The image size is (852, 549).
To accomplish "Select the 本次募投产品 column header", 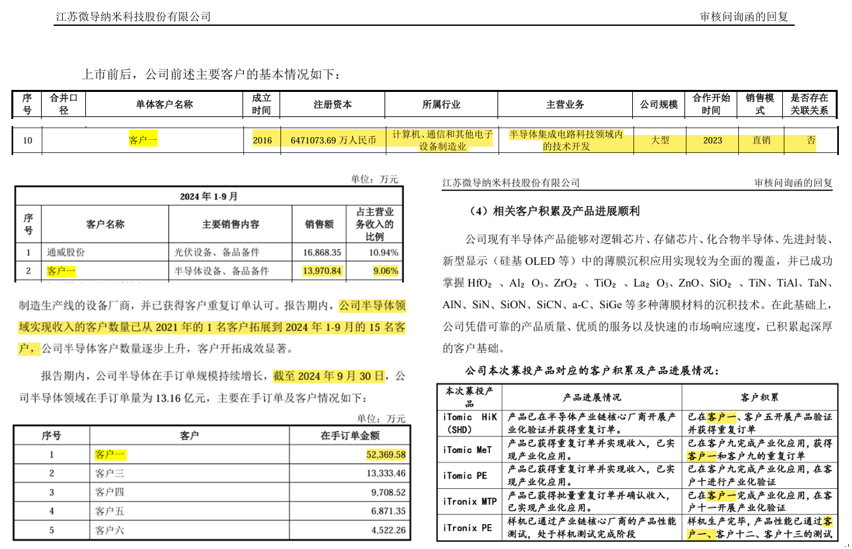I will (x=469, y=397).
